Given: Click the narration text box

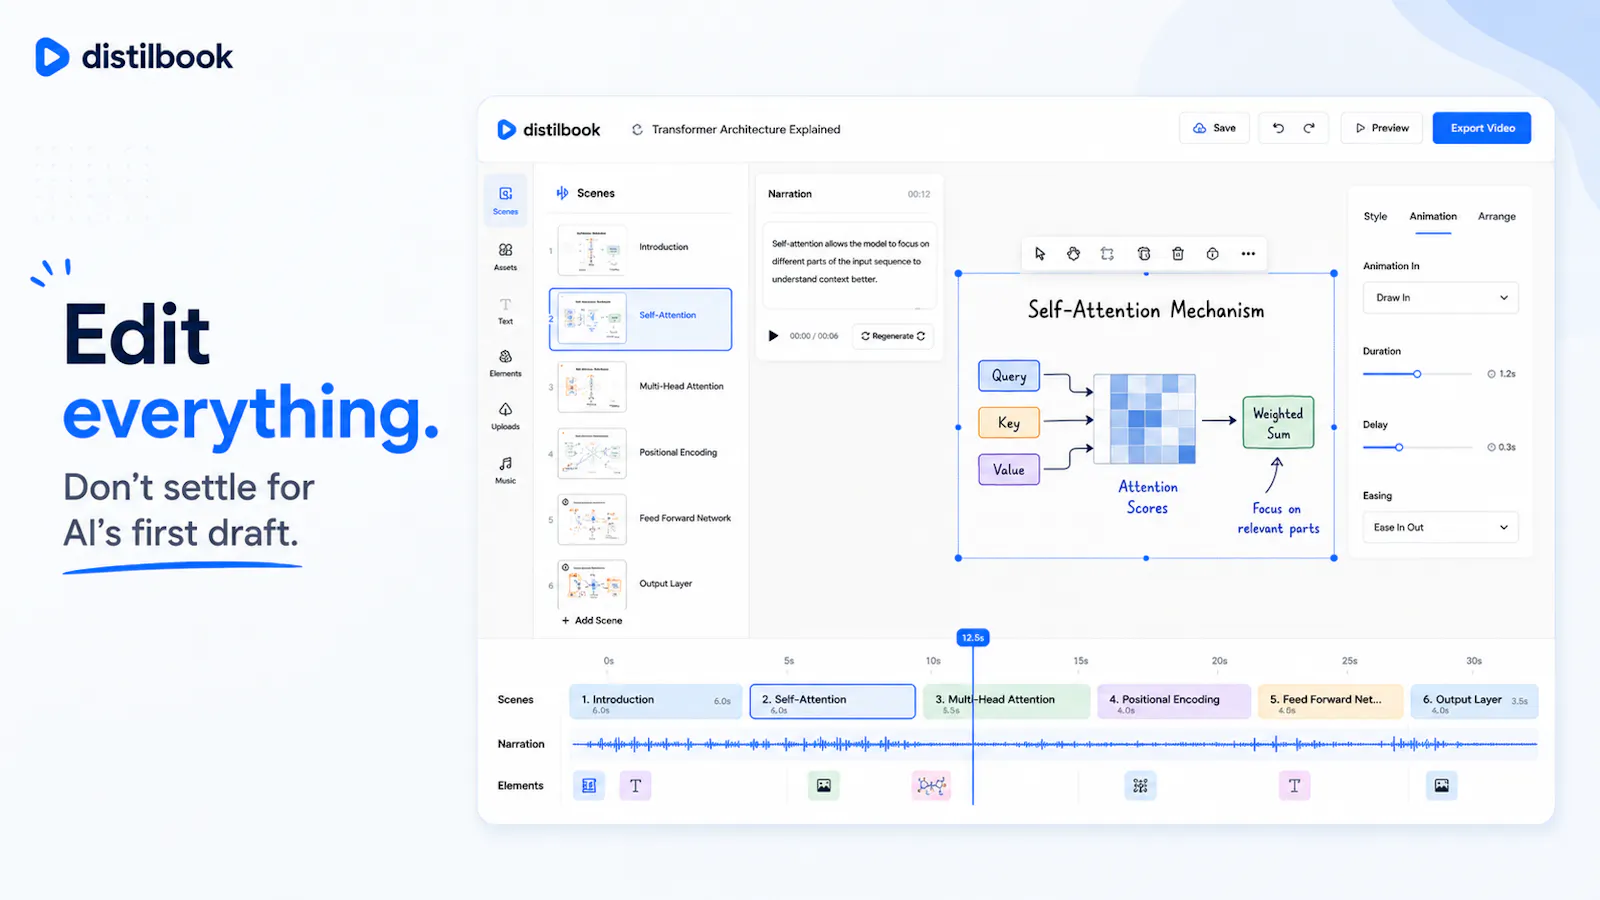Looking at the screenshot, I should click(x=849, y=264).
